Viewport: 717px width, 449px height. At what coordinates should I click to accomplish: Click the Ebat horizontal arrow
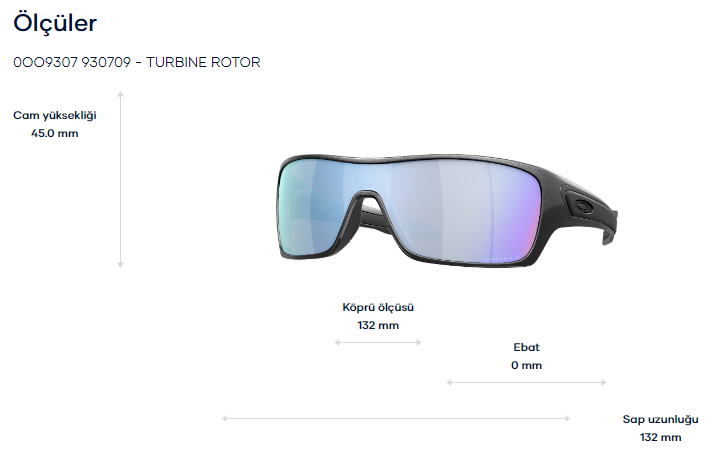click(x=526, y=382)
